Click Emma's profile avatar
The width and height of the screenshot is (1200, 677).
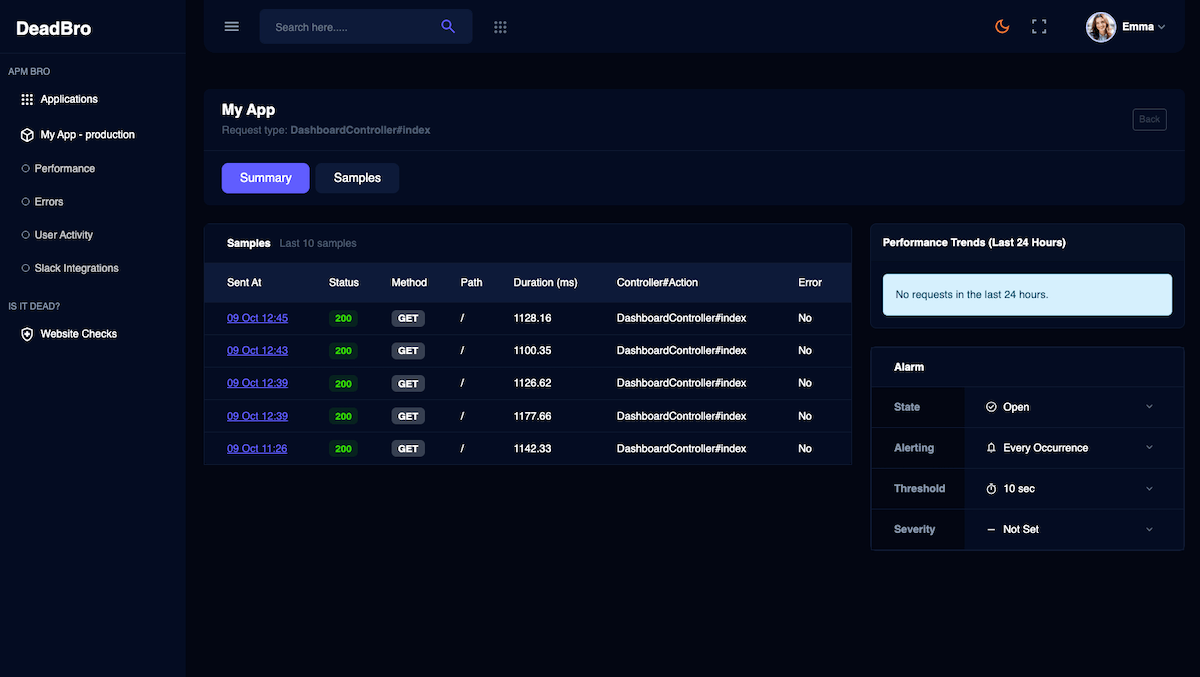(1101, 27)
